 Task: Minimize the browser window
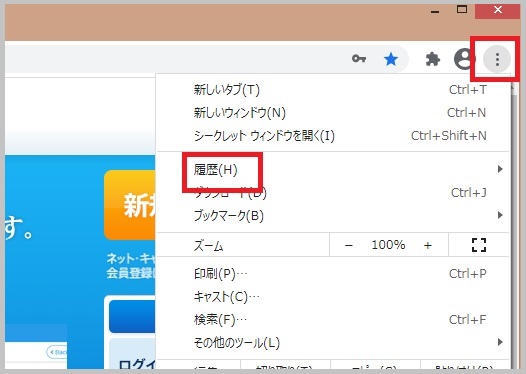pos(435,11)
